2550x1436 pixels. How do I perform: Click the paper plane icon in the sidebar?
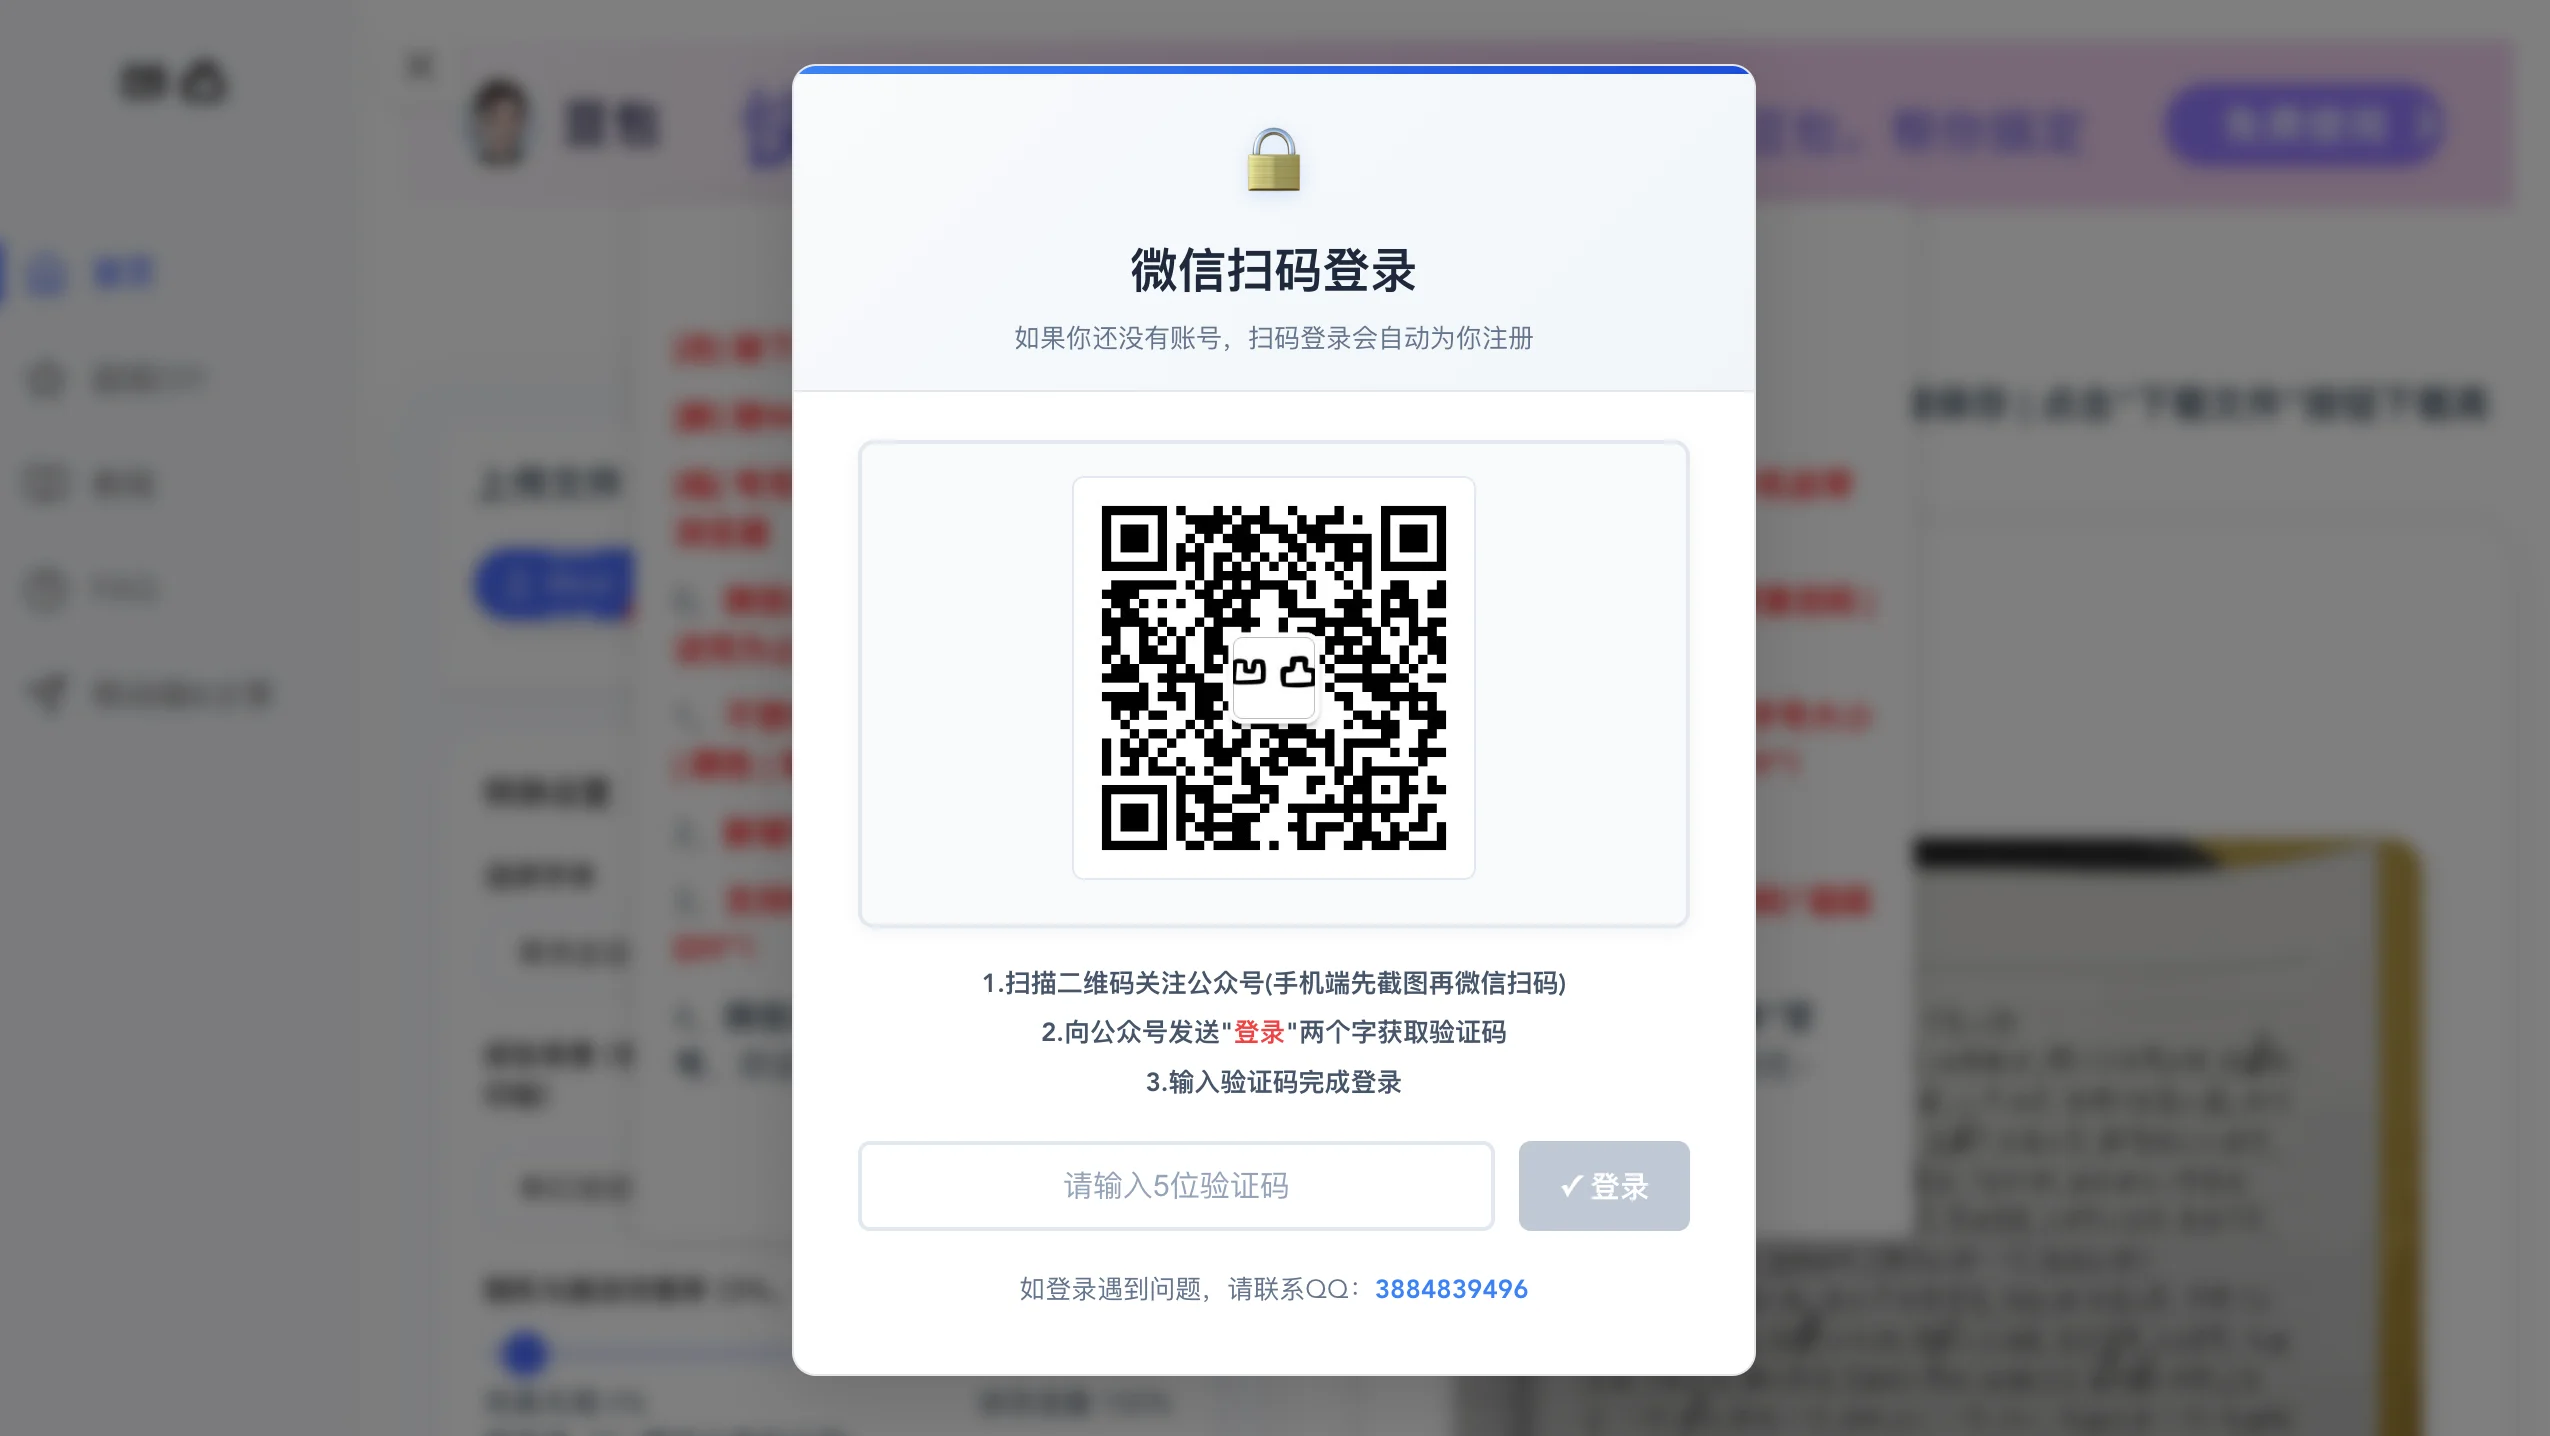coord(46,693)
